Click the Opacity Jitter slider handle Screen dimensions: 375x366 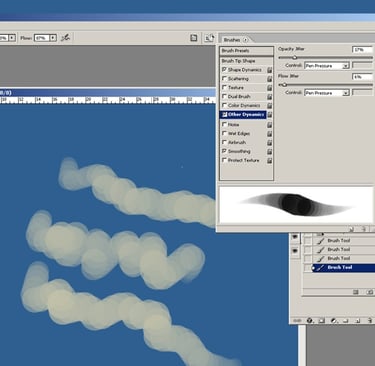point(295,58)
